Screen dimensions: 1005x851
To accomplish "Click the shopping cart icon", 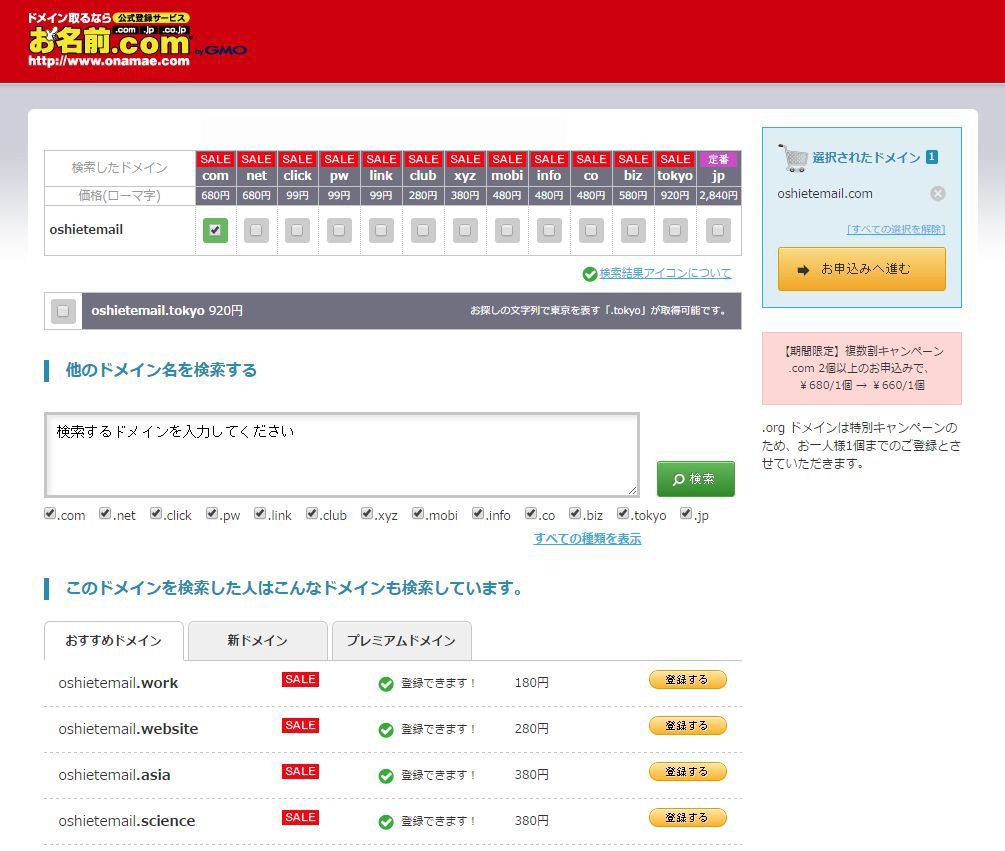I will [x=793, y=158].
